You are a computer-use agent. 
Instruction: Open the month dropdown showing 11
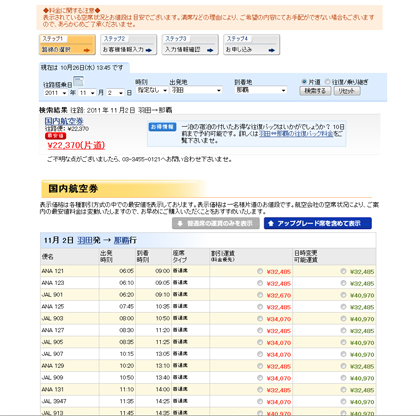(x=87, y=93)
